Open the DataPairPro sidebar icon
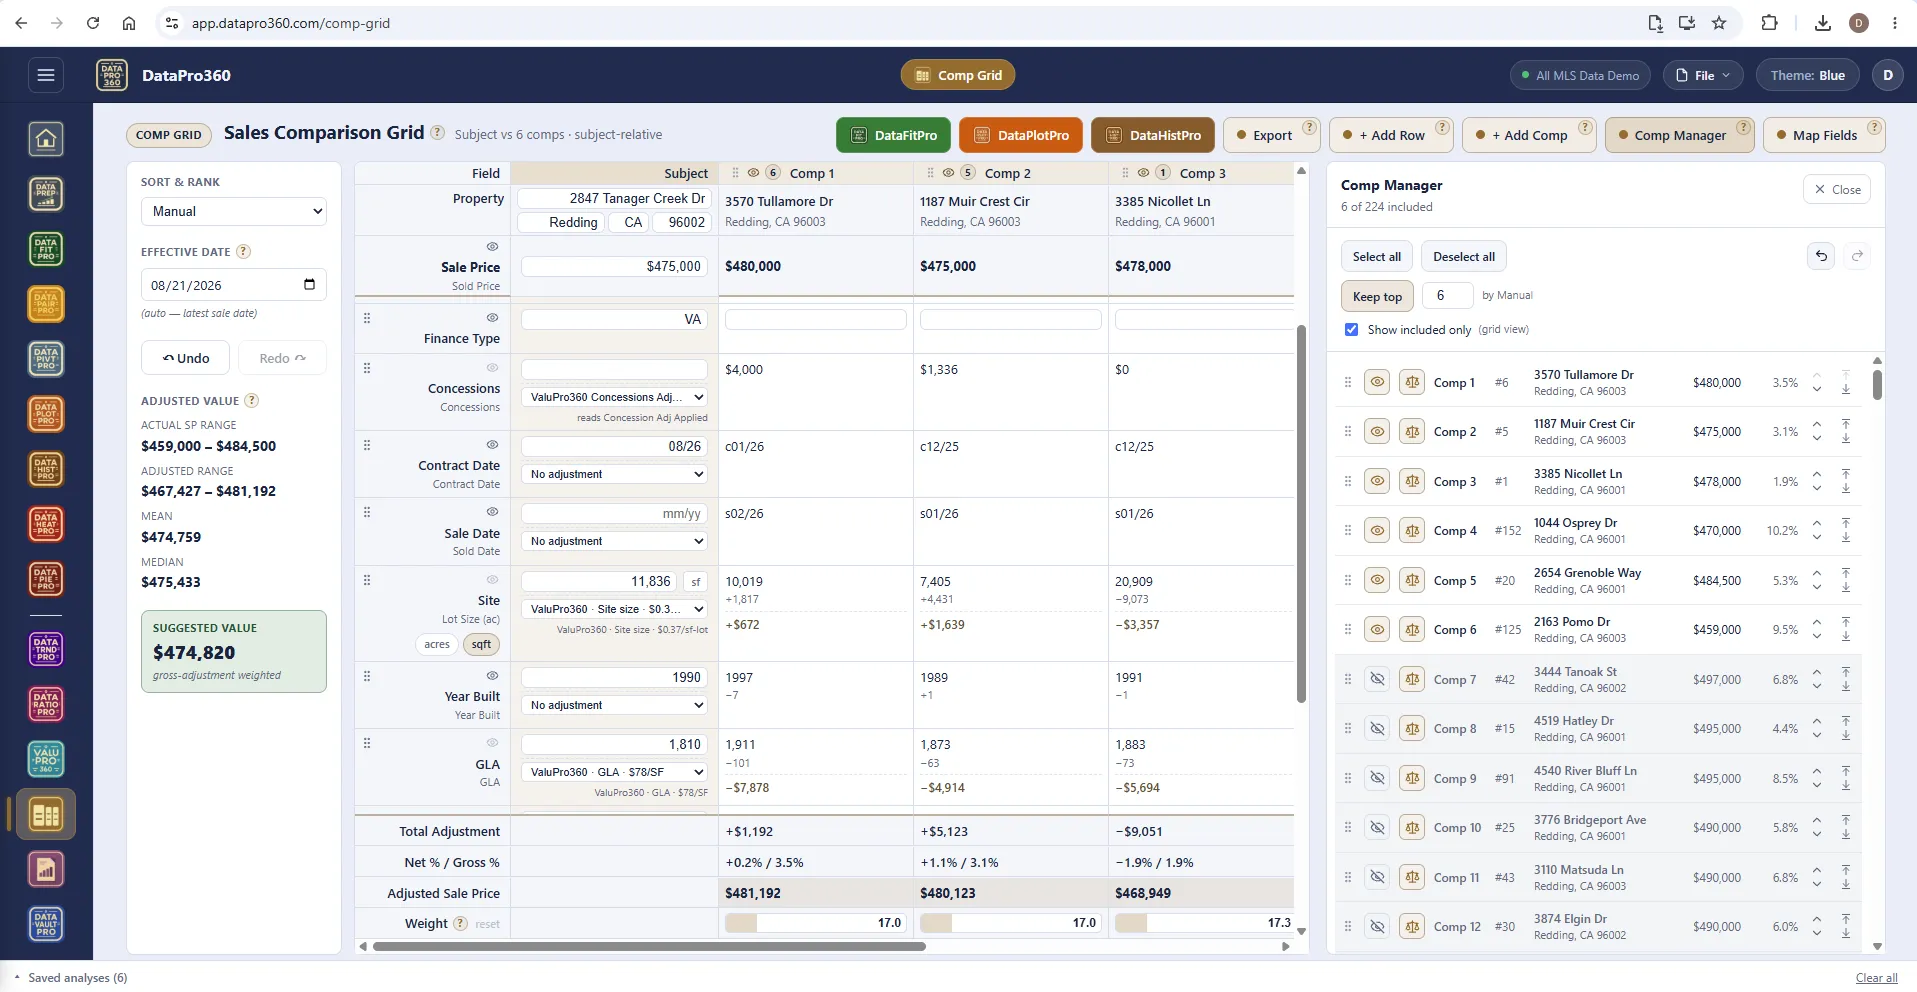The height and width of the screenshot is (992, 1917). [46, 304]
